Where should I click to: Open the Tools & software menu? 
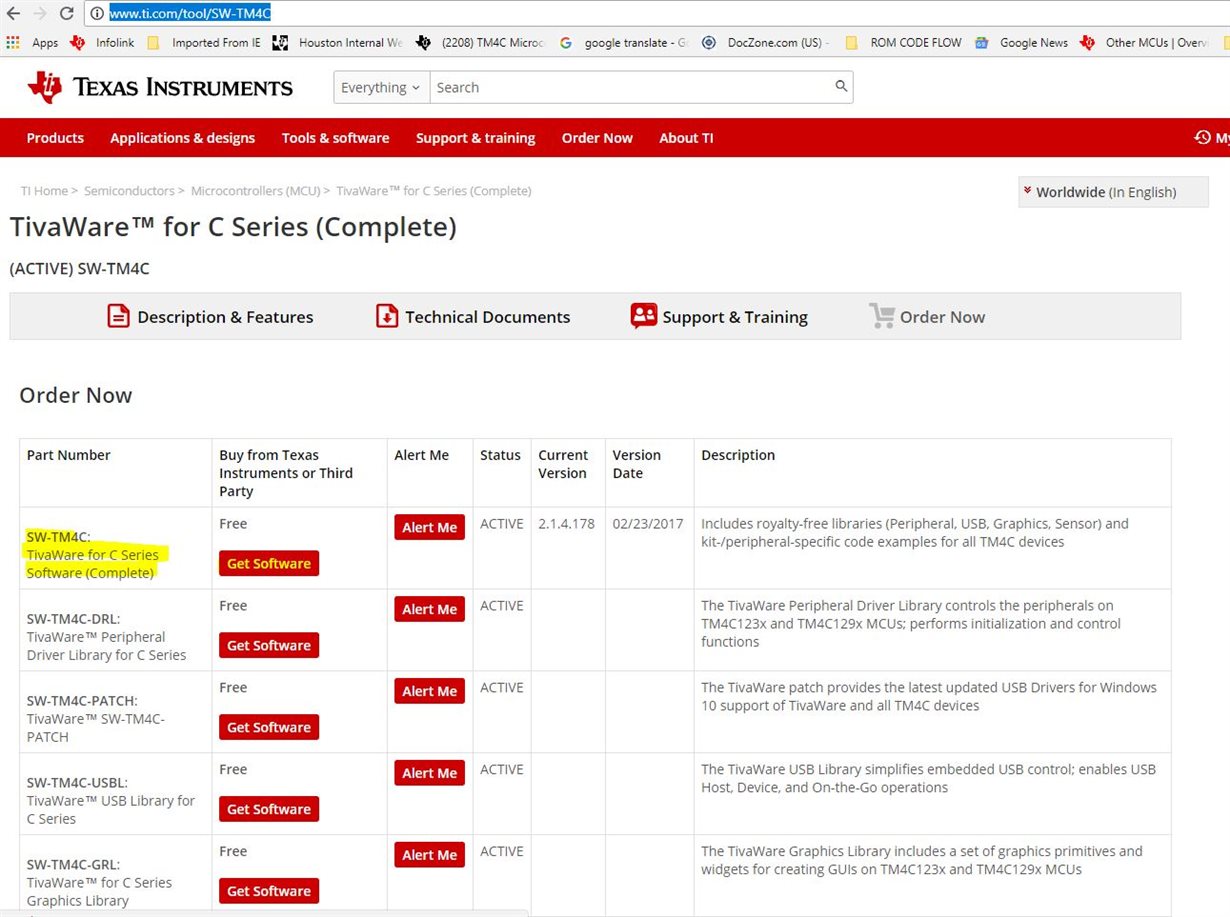(x=335, y=138)
